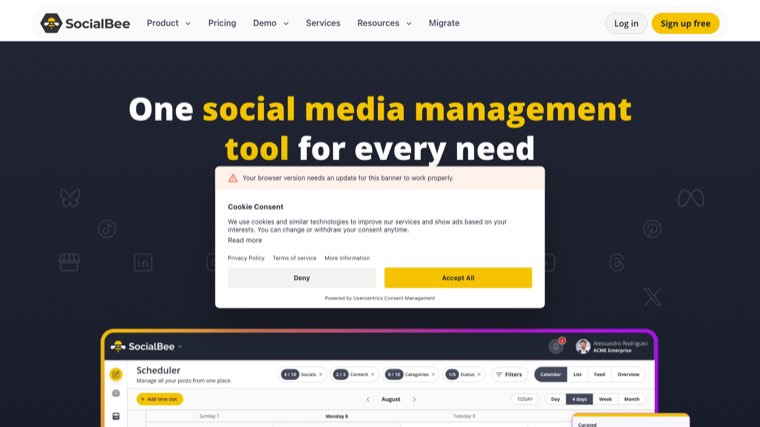Remove the Content filter chip
The image size is (760, 427).
373,375
